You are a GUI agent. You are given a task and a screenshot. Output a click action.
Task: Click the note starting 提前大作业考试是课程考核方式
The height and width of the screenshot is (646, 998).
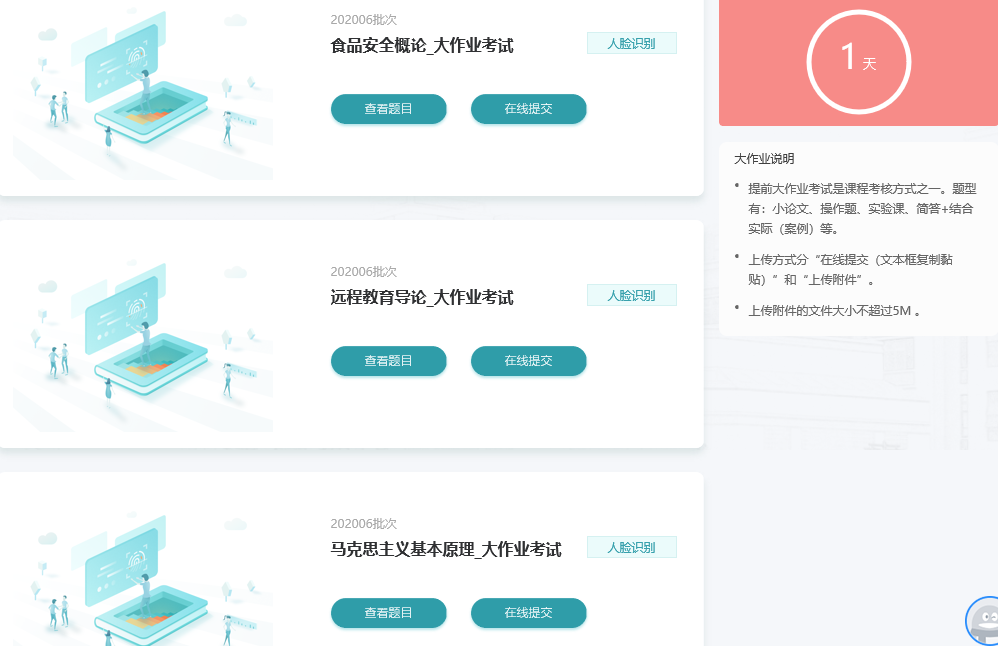pyautogui.click(x=862, y=209)
